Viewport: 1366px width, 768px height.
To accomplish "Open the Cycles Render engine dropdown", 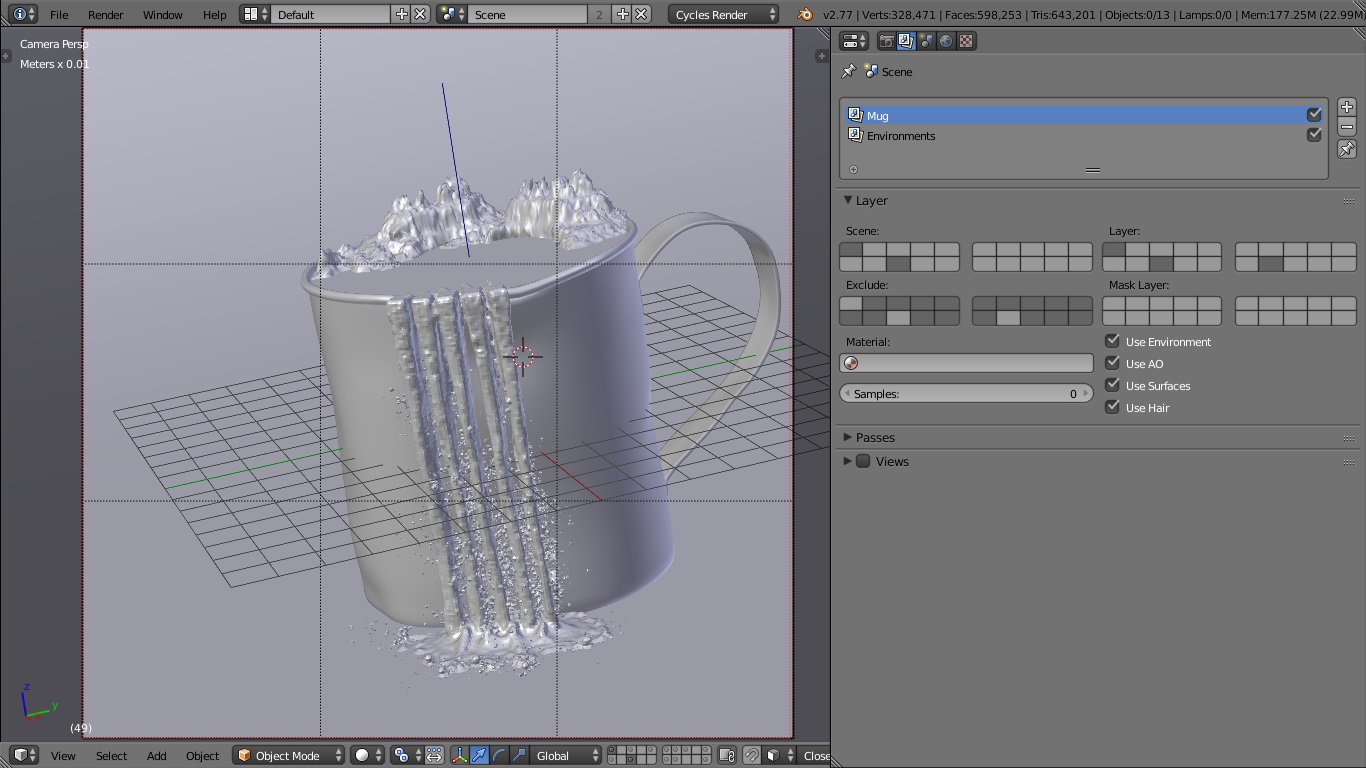I will click(723, 14).
